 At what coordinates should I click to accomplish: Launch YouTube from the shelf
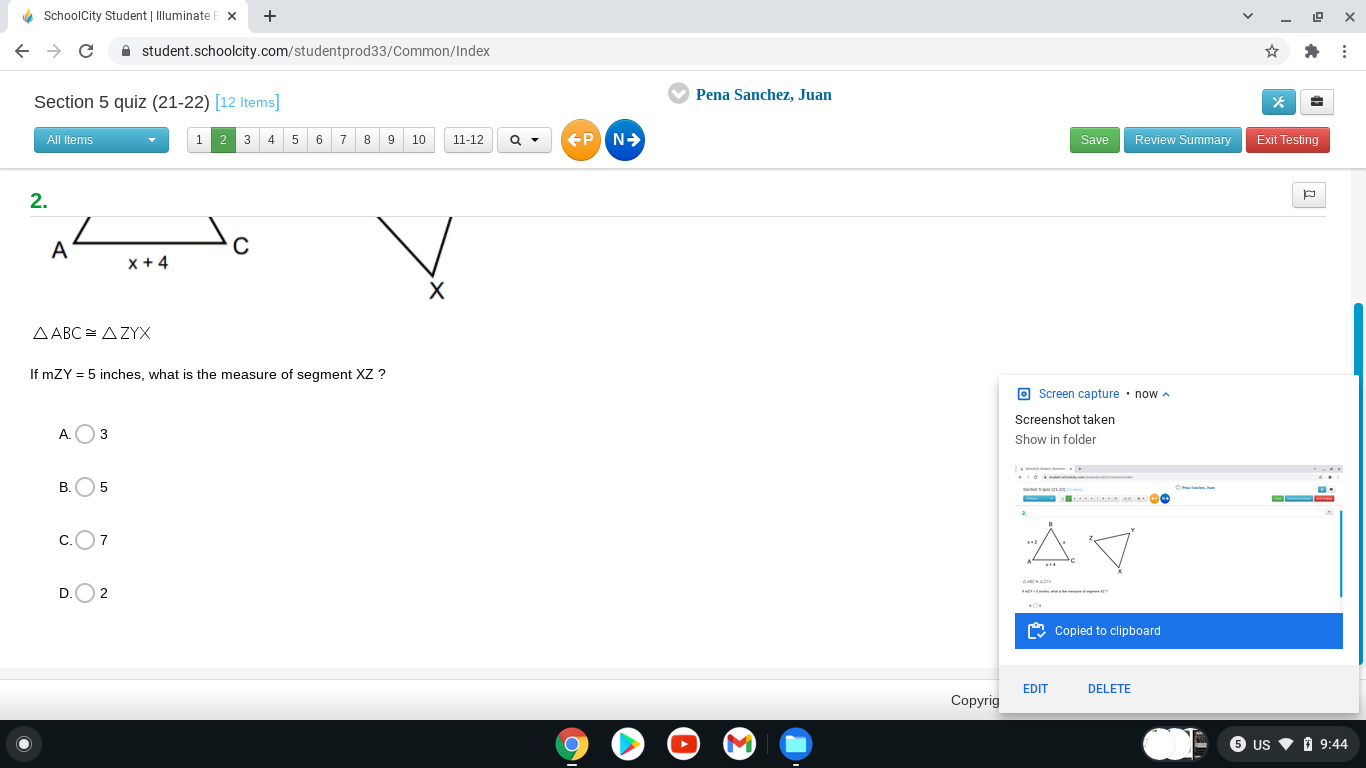click(684, 744)
